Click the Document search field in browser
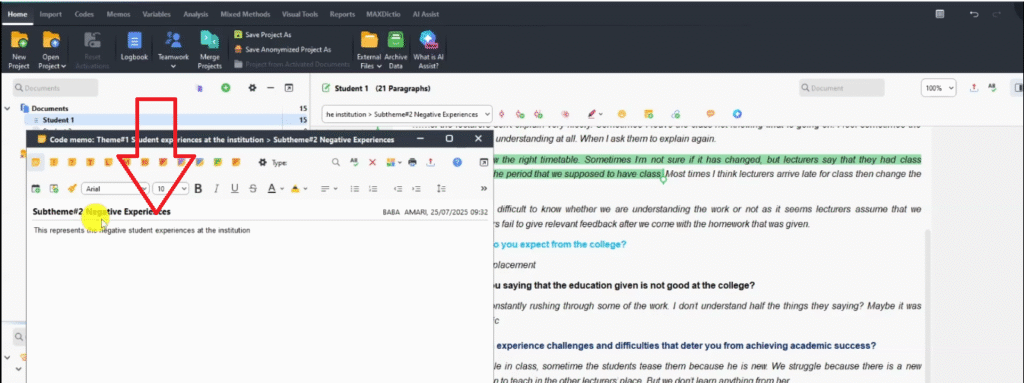This screenshot has height=383, width=1024. (842, 88)
